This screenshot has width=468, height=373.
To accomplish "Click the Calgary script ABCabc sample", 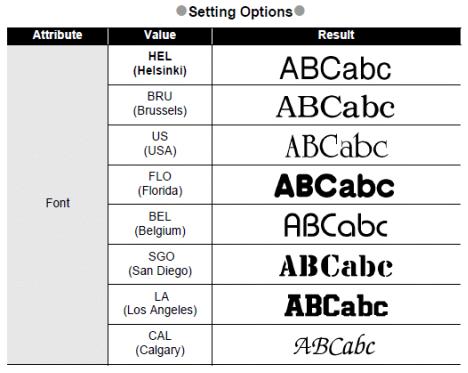I will tap(334, 345).
